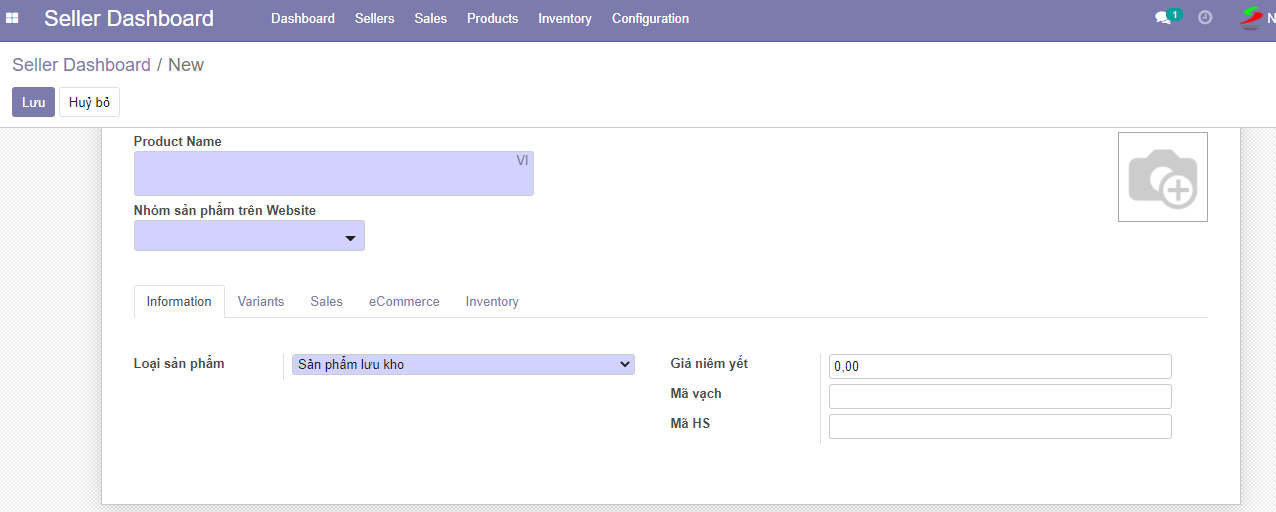The height and width of the screenshot is (512, 1276).
Task: Open the apps grid menu icon
Action: click(13, 18)
